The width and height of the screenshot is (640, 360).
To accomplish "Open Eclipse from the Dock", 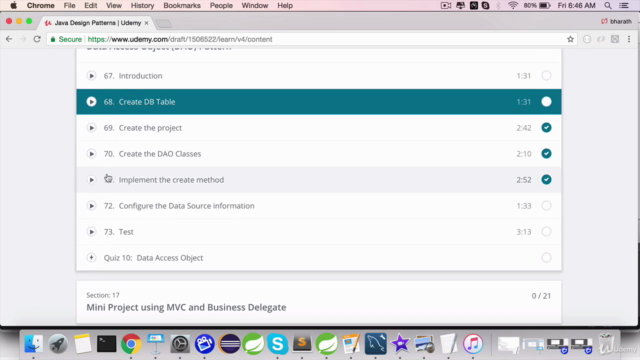I will tap(229, 344).
